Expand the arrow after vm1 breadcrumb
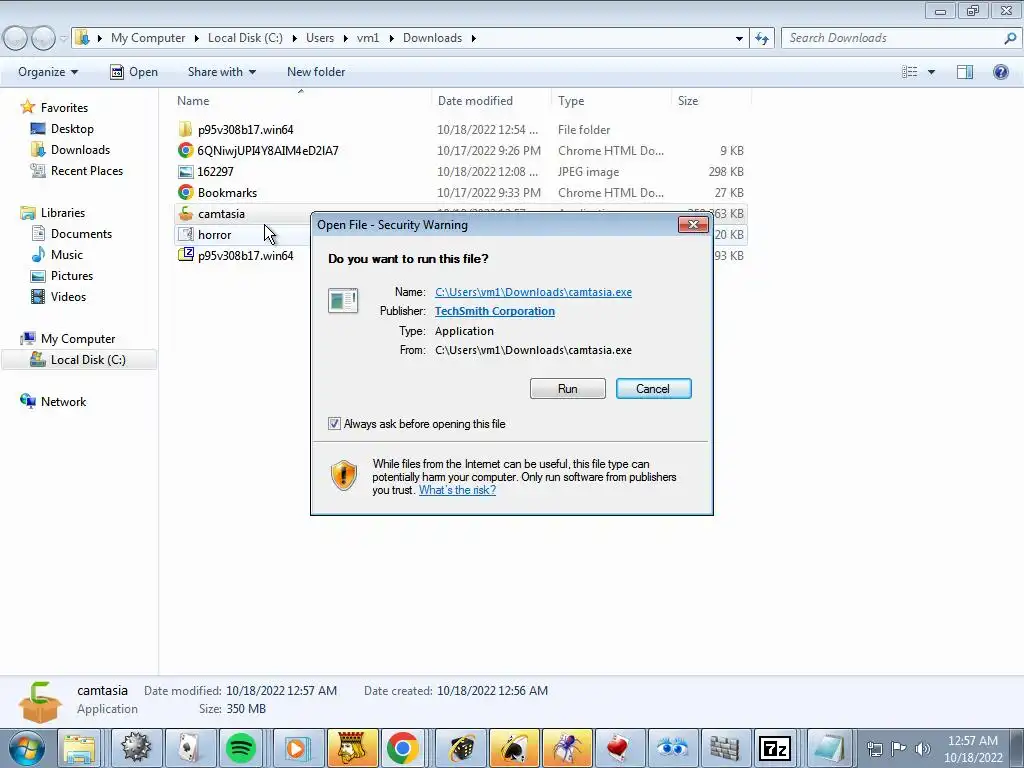The image size is (1024, 768). pyautogui.click(x=391, y=38)
